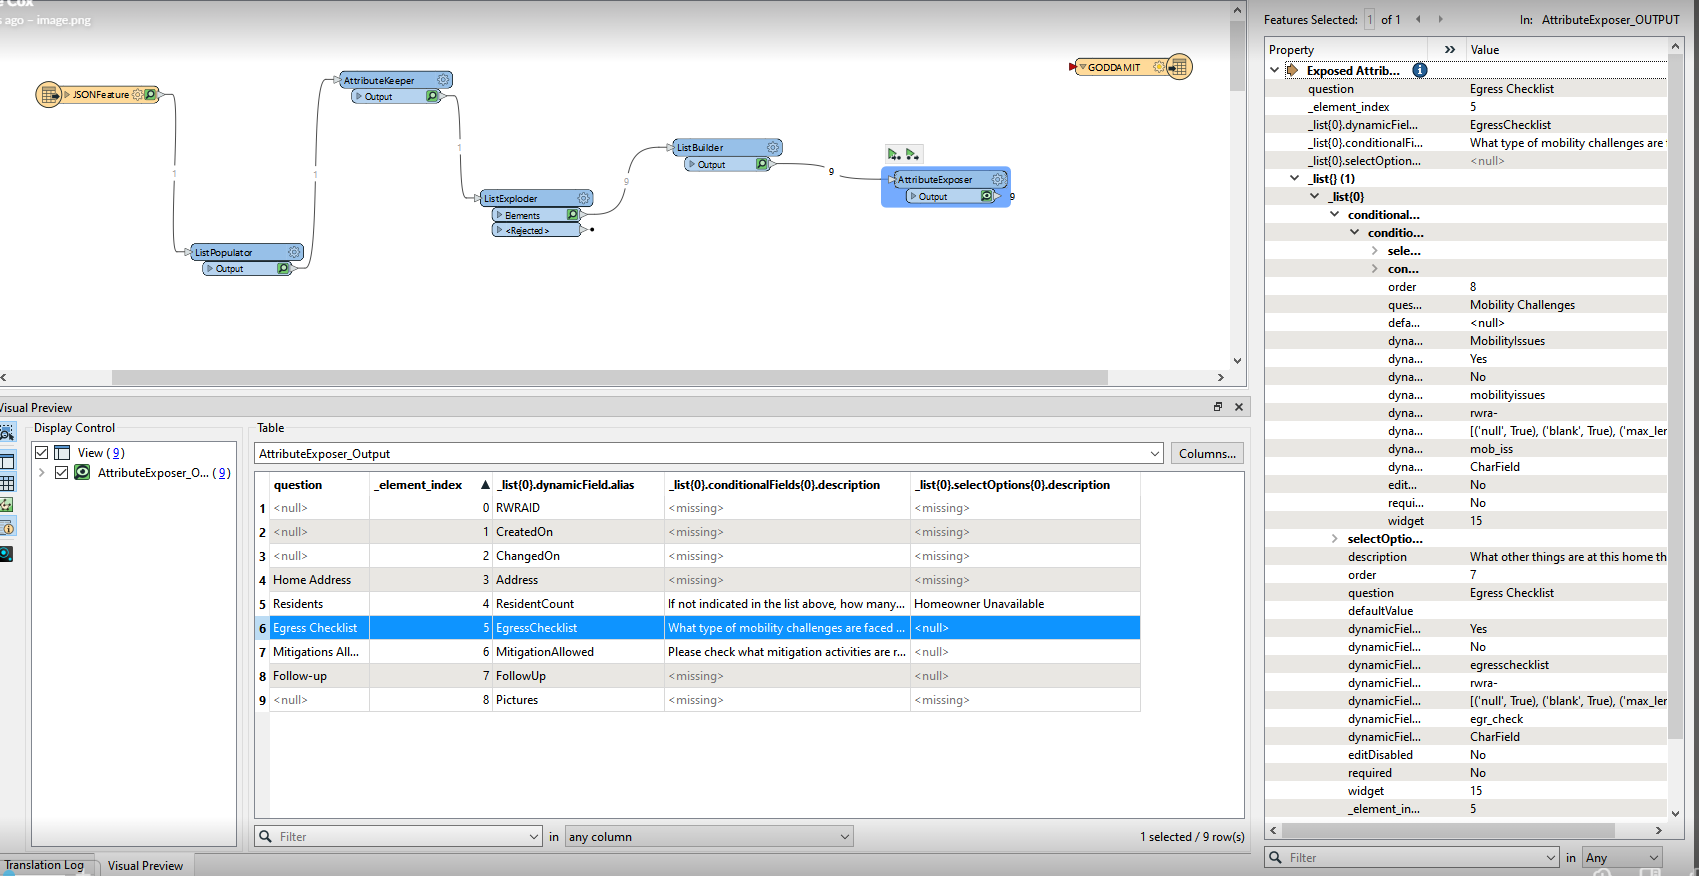Toggle the select-and-zoom tool in Visual Preview
Image resolution: width=1699 pixels, height=876 pixels.
[x=6, y=433]
